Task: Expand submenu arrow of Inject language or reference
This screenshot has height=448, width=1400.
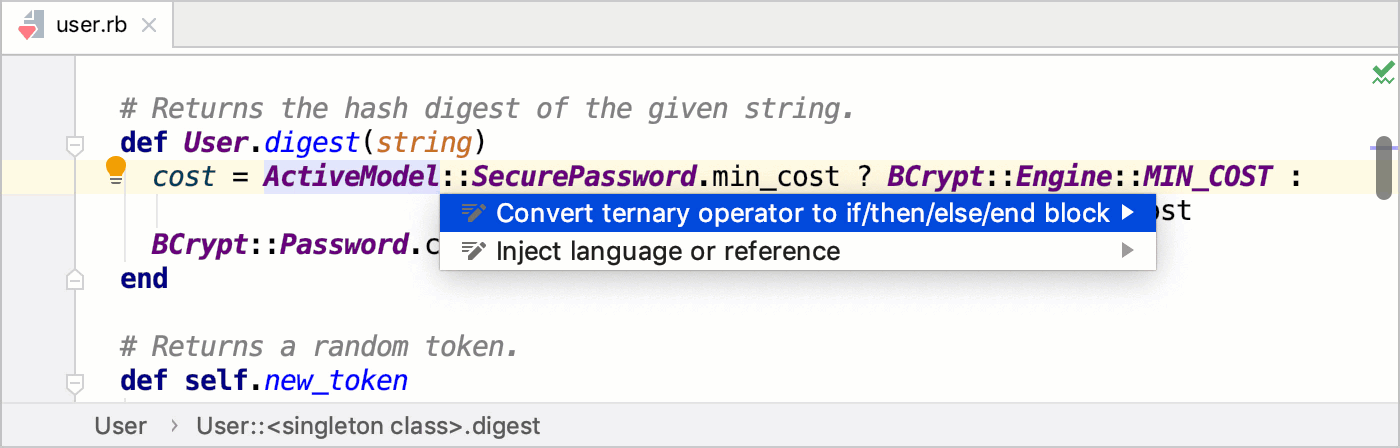Action: tap(1128, 250)
